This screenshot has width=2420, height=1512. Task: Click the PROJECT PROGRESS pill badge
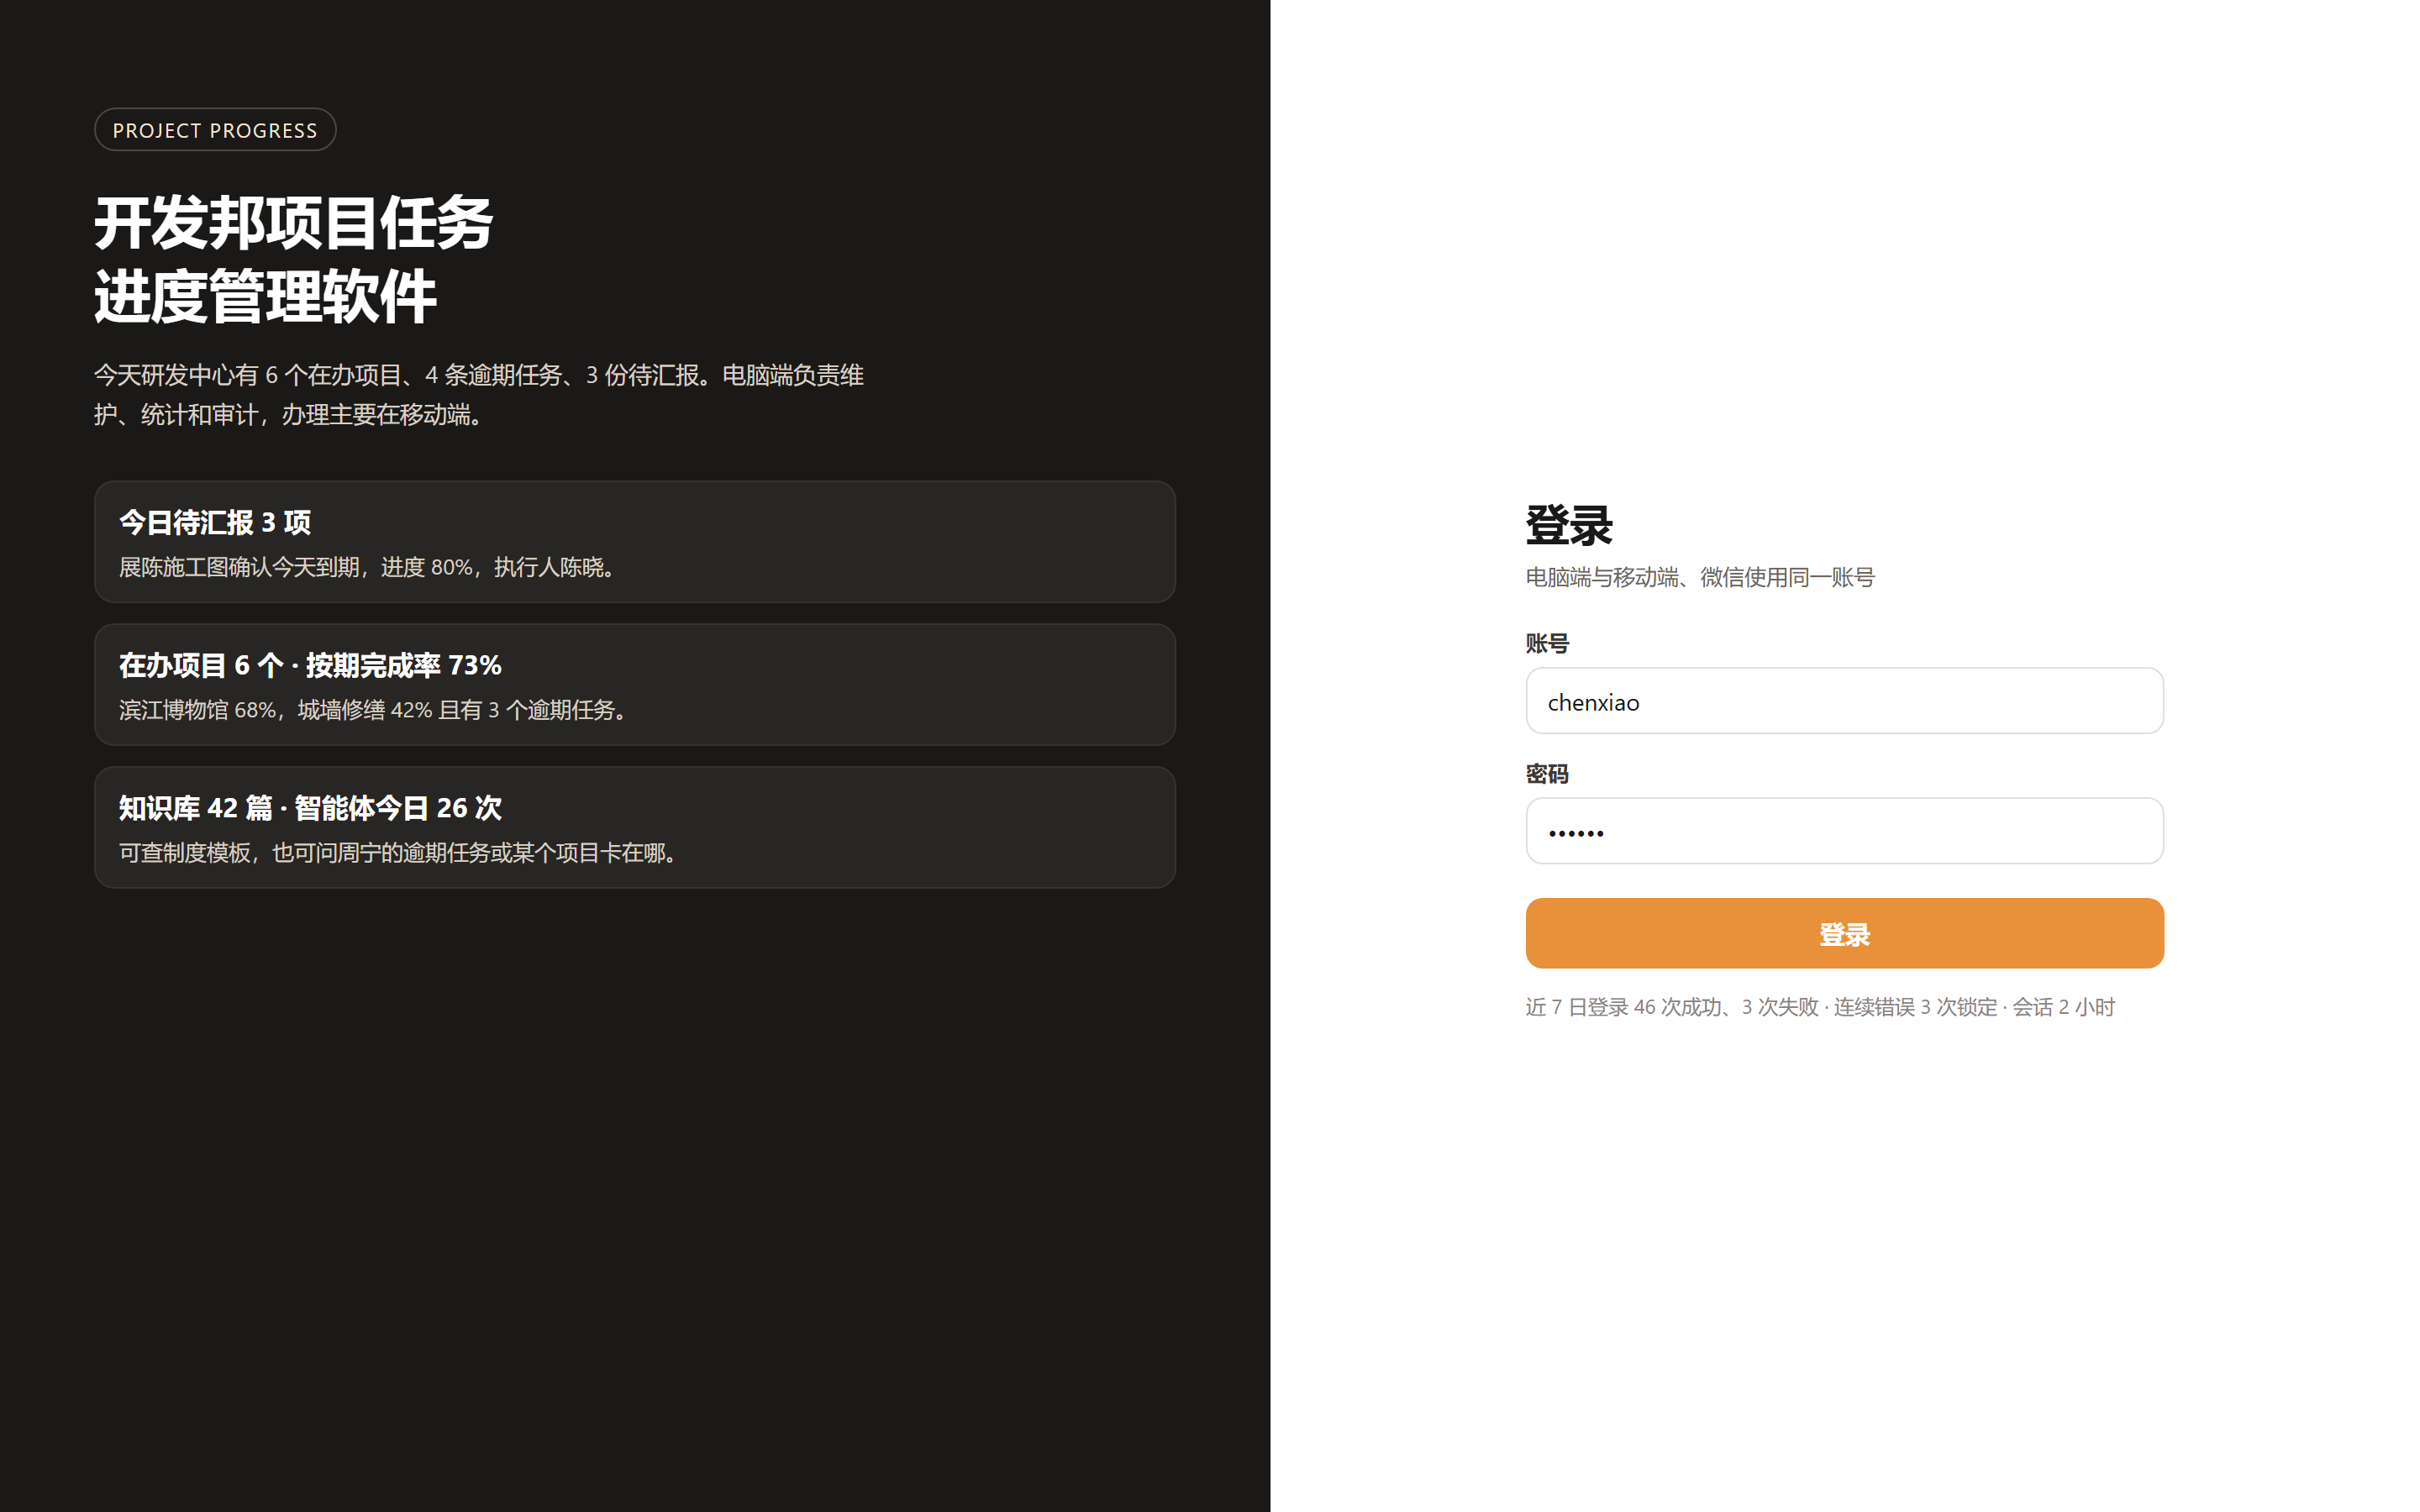pyautogui.click(x=215, y=130)
